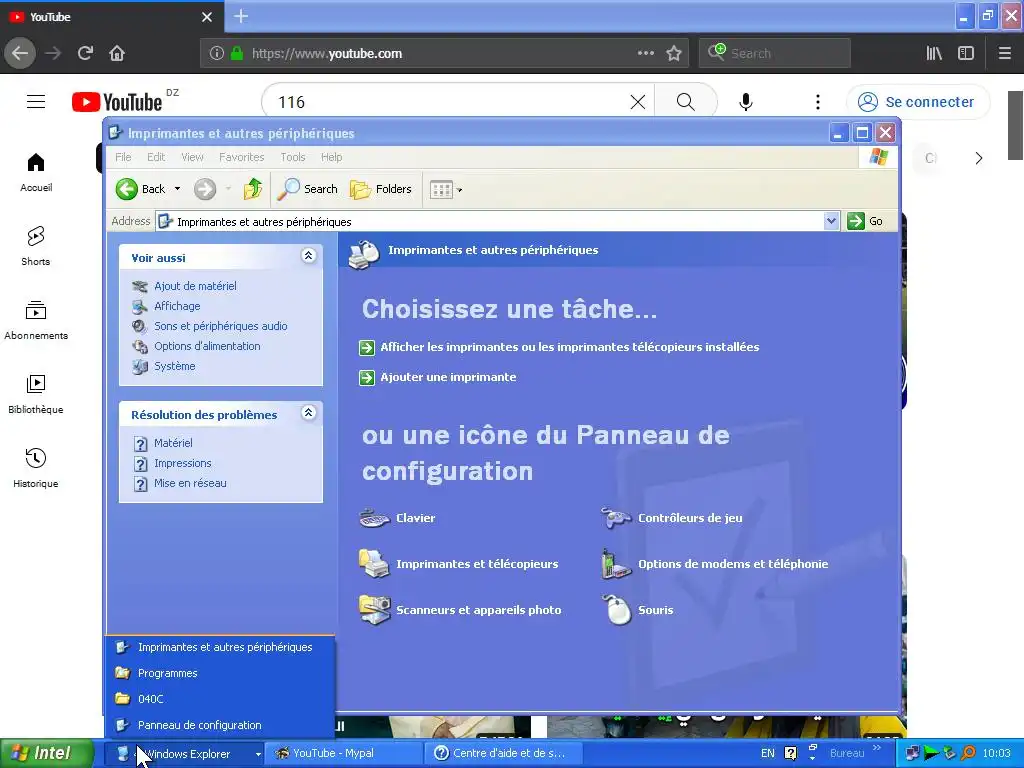Image resolution: width=1024 pixels, height=768 pixels.
Task: Click the EN language indicator
Action: (767, 754)
